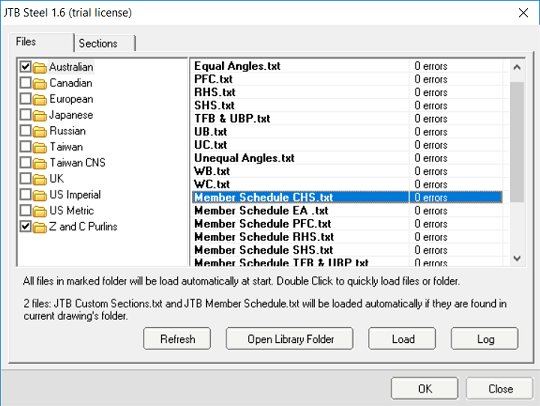Click the US Metric folder icon

pos(40,211)
